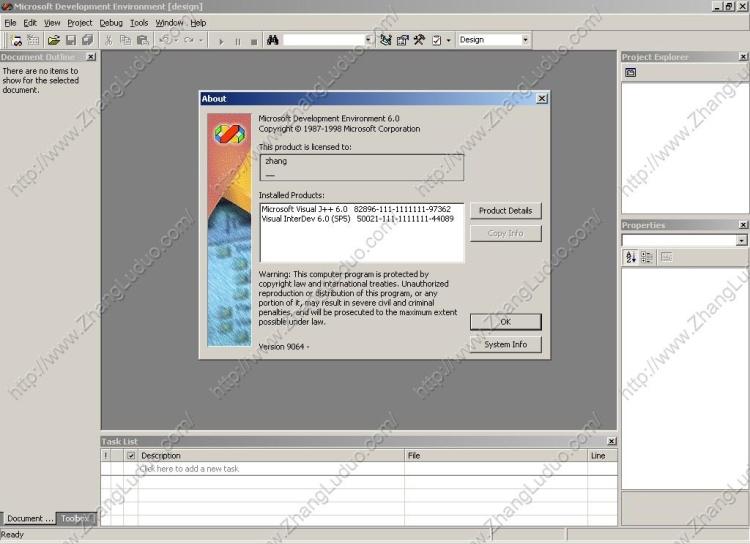Switch to the Document Outline tab
The height and width of the screenshot is (544, 750).
pyautogui.click(x=30, y=519)
